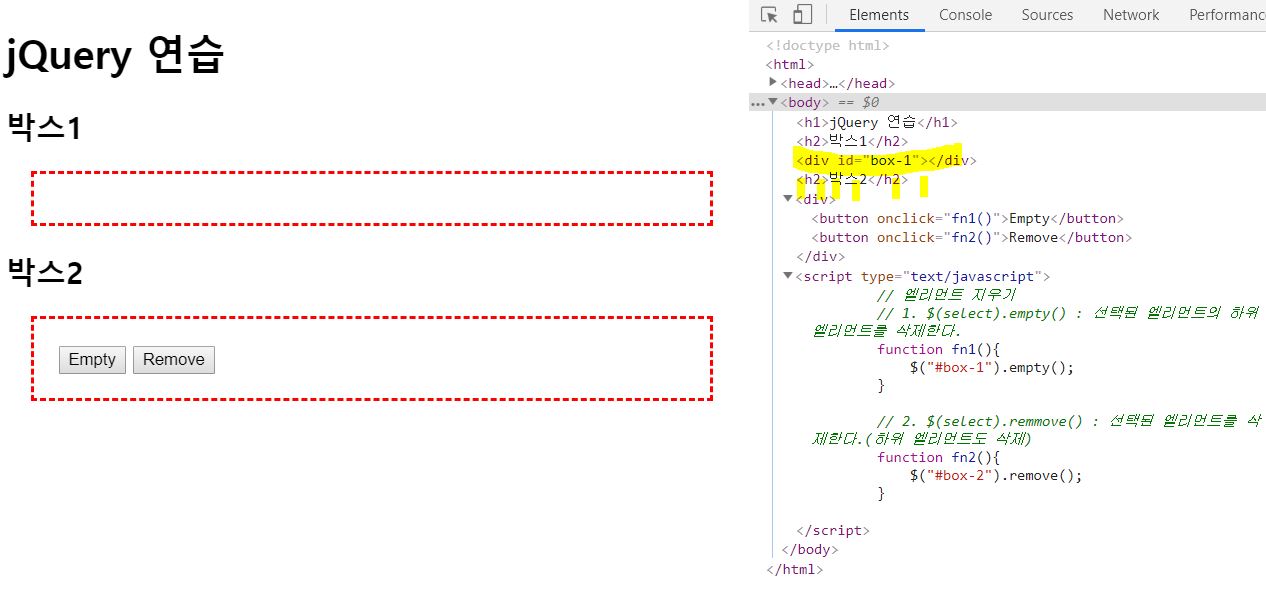Select the <!doctype html> row

click(828, 45)
